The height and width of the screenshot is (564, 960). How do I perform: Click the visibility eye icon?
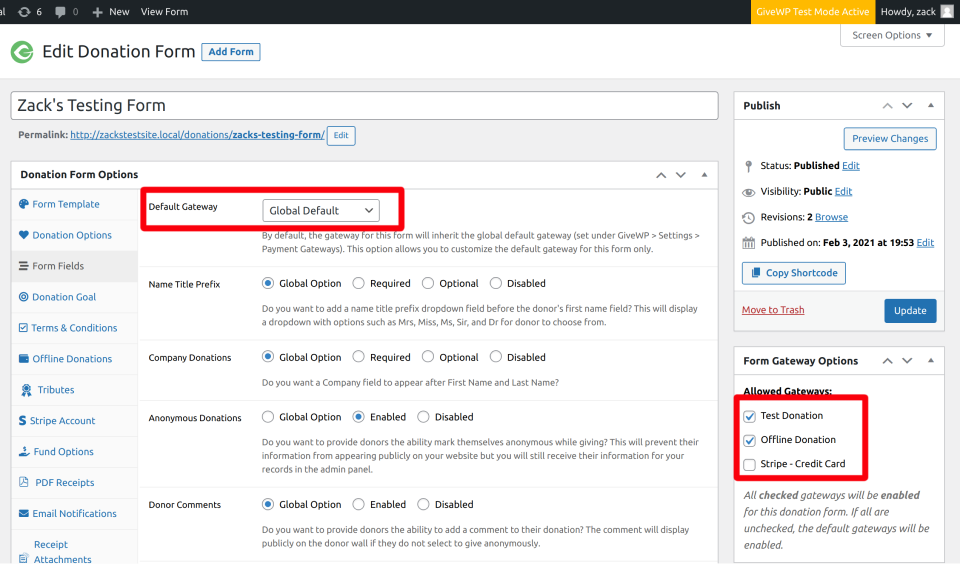point(748,192)
